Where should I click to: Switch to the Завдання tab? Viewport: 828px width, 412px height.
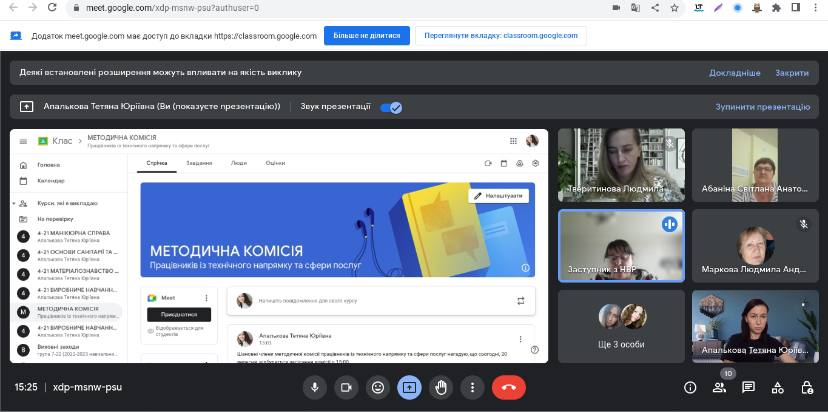pos(199,163)
